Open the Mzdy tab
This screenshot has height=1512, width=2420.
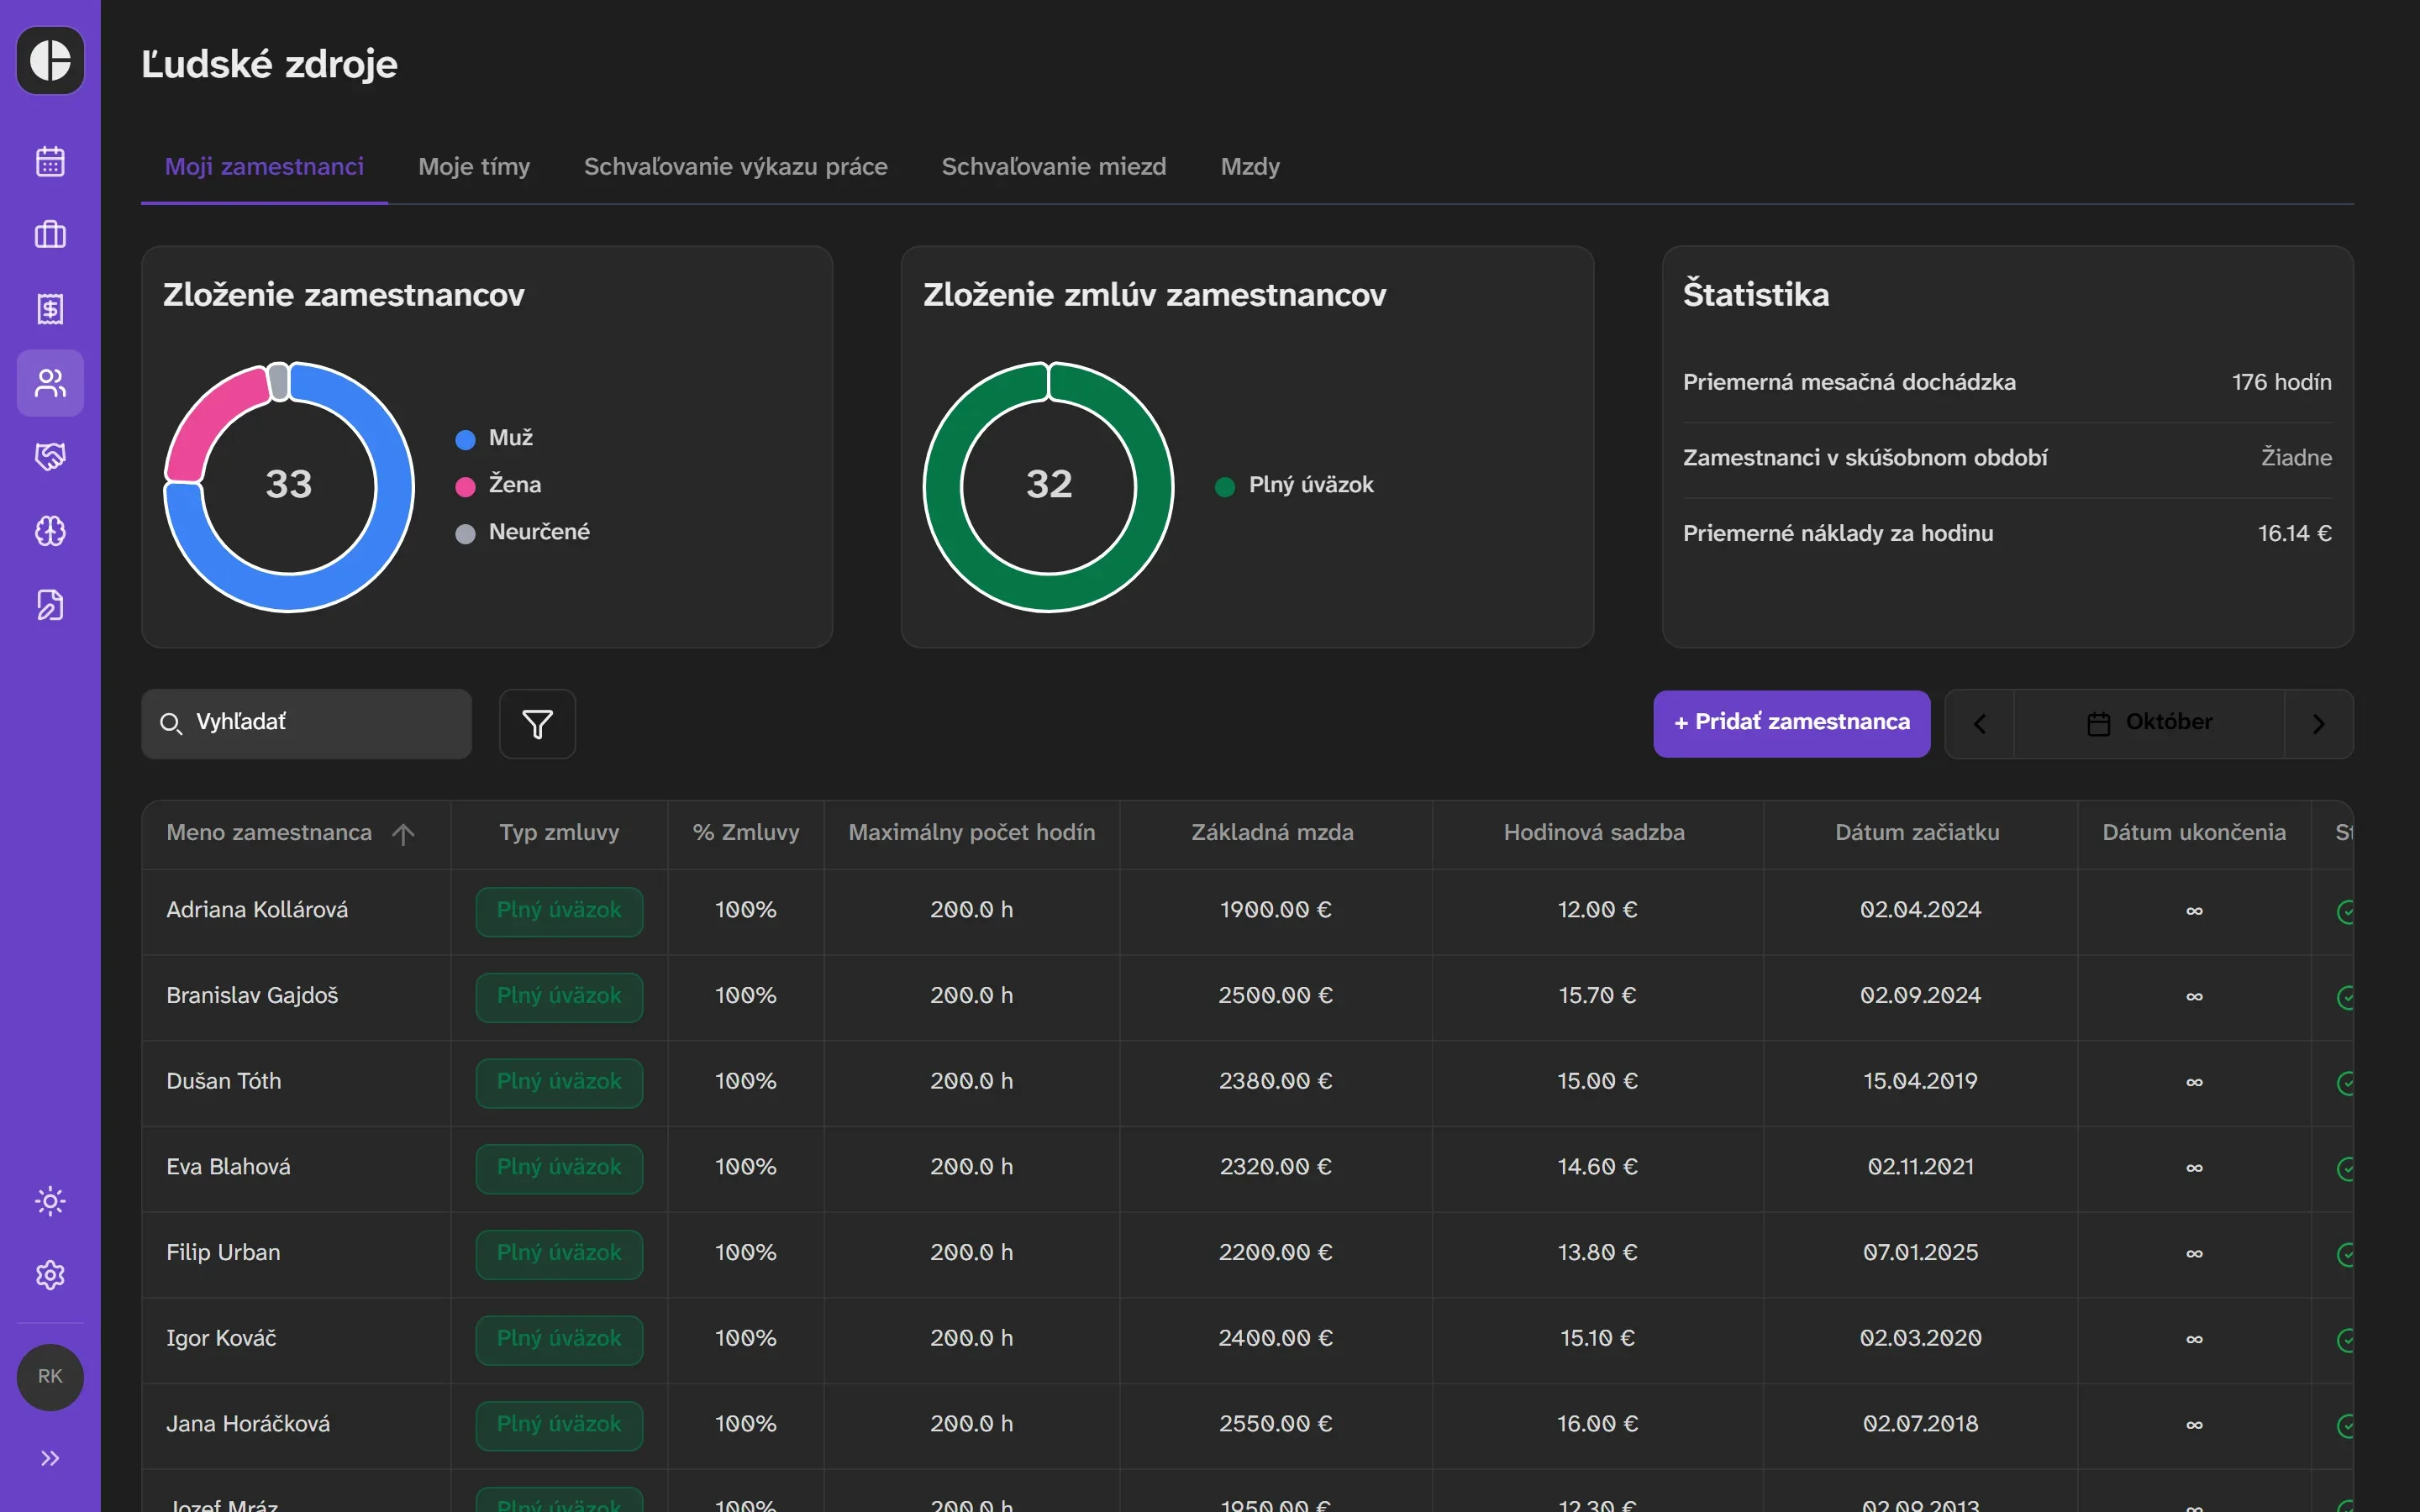point(1250,167)
